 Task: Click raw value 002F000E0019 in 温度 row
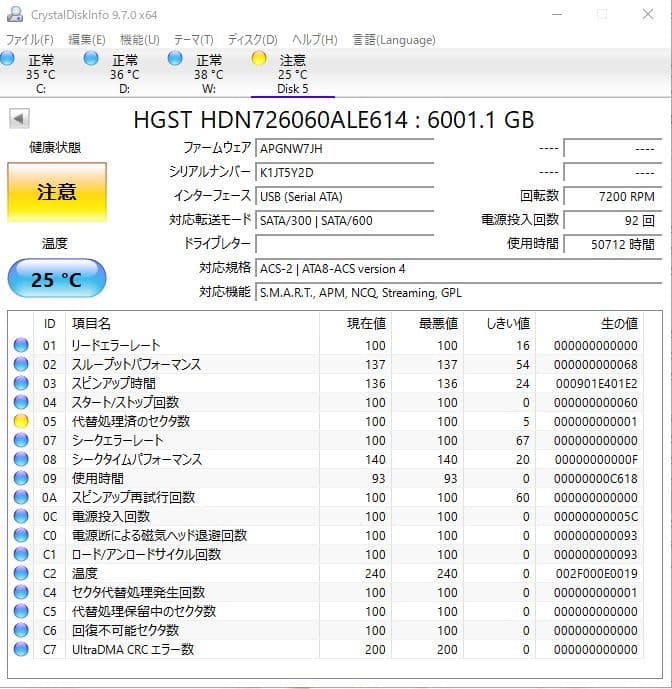click(x=596, y=573)
